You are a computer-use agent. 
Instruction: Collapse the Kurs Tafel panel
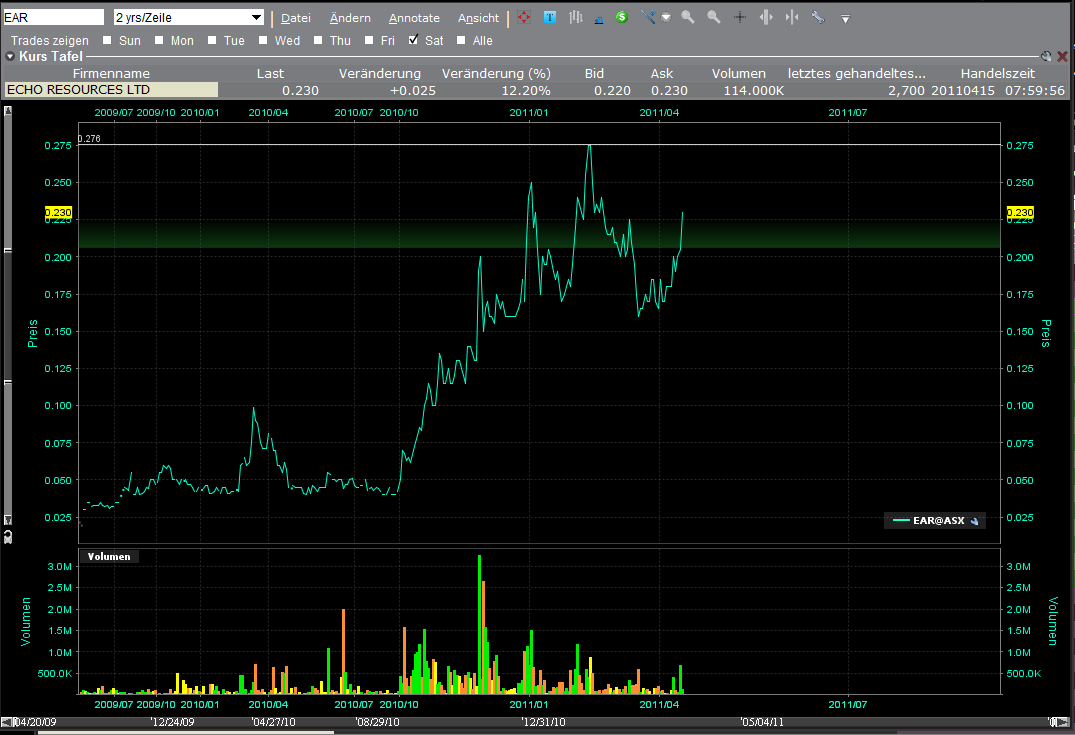tap(10, 57)
